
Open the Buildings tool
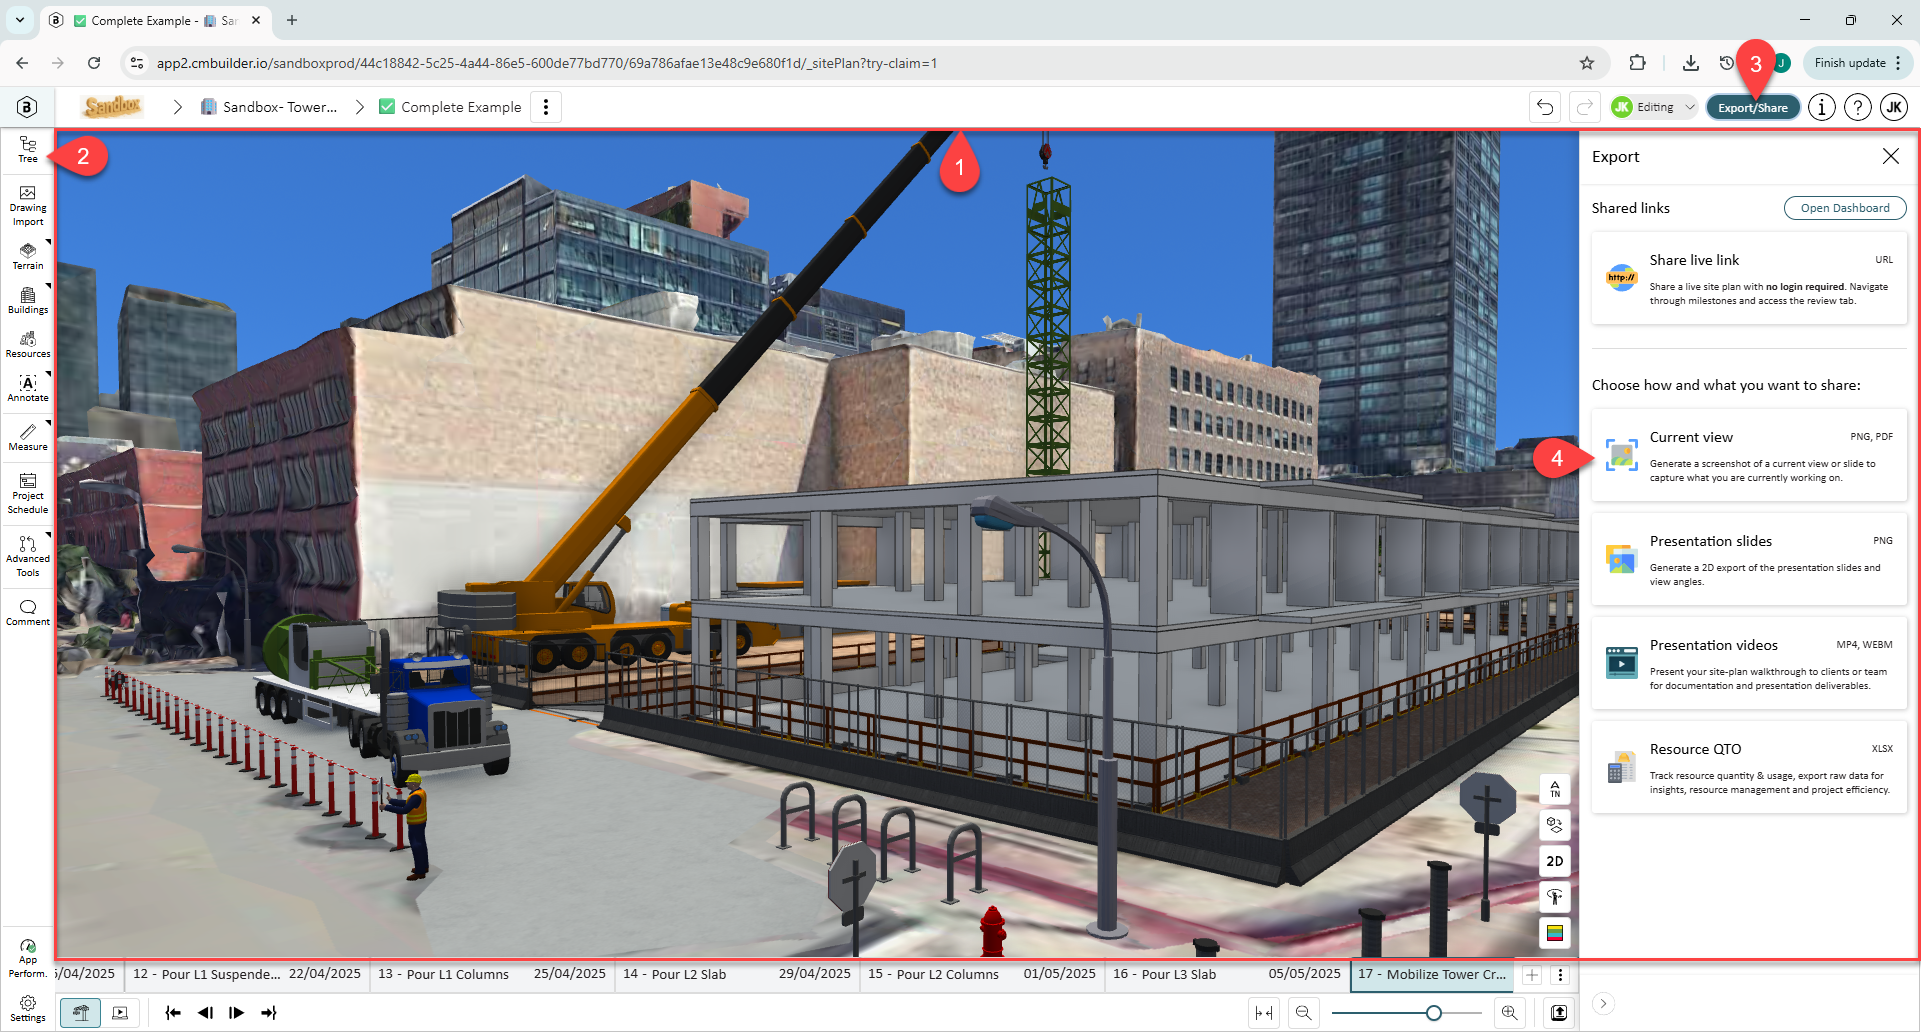pos(28,300)
